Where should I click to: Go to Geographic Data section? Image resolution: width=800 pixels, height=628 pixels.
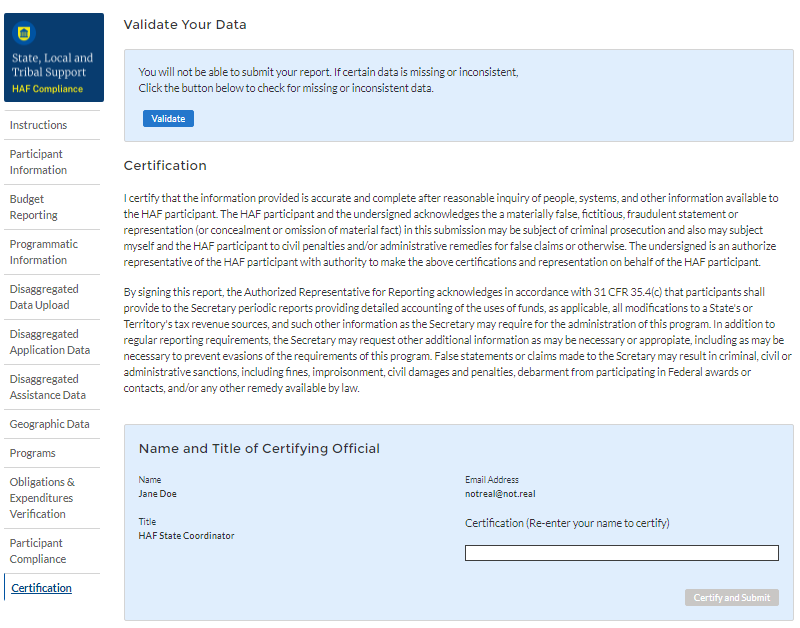tap(49, 424)
